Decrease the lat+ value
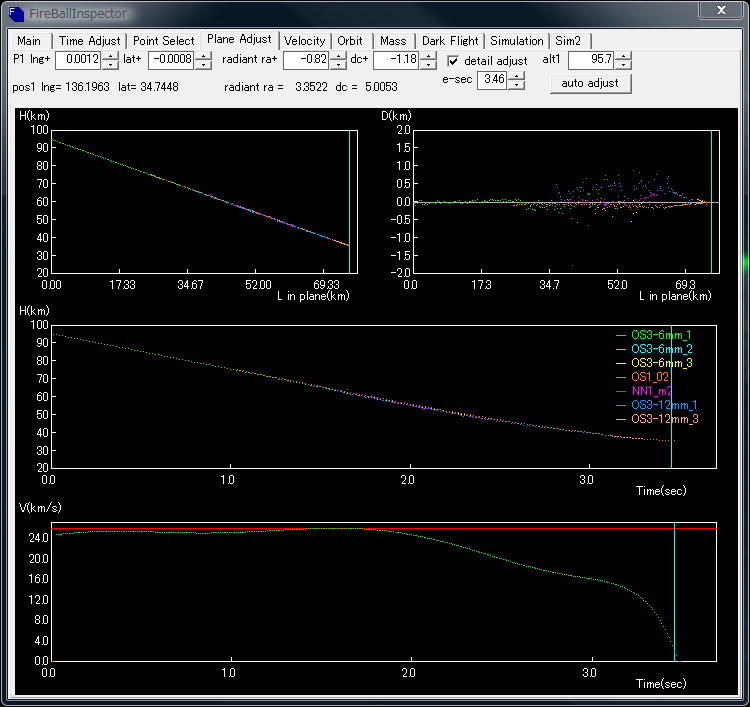 click(x=204, y=65)
